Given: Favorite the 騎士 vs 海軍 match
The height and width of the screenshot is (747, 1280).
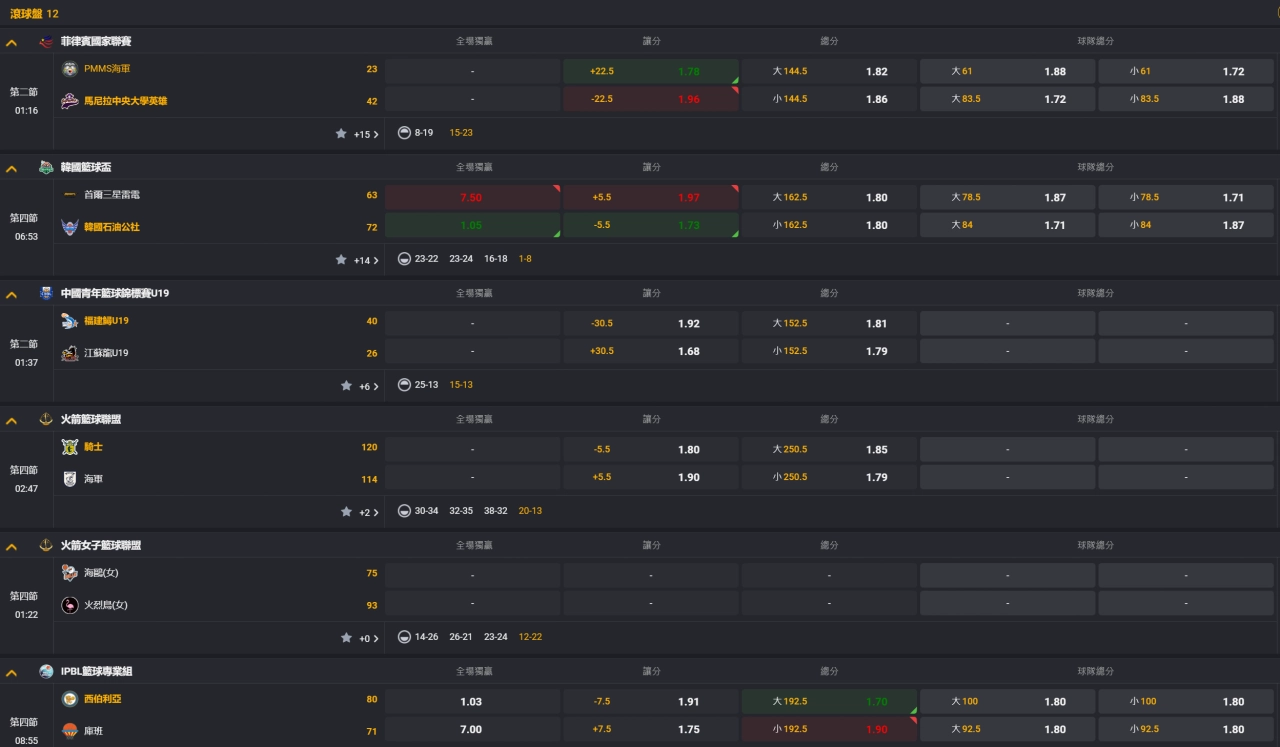Looking at the screenshot, I should coord(346,512).
